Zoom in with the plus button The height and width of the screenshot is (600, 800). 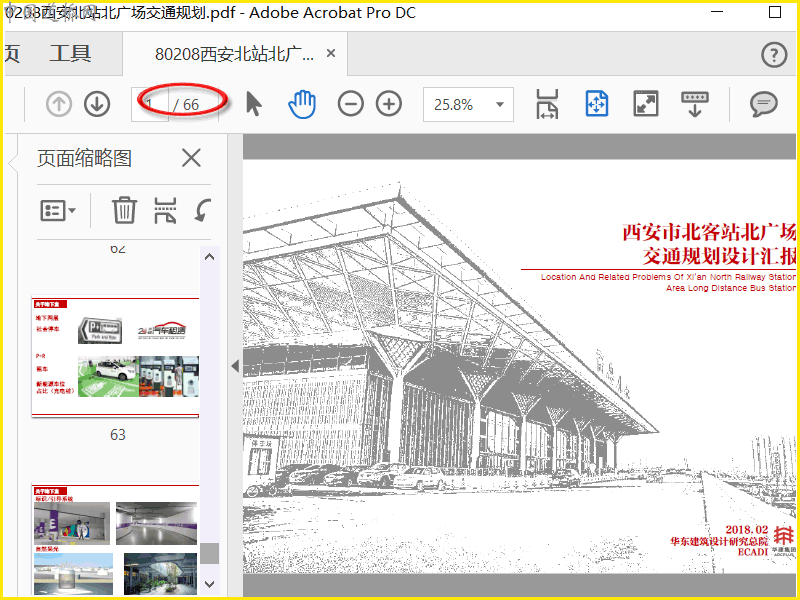coord(389,104)
